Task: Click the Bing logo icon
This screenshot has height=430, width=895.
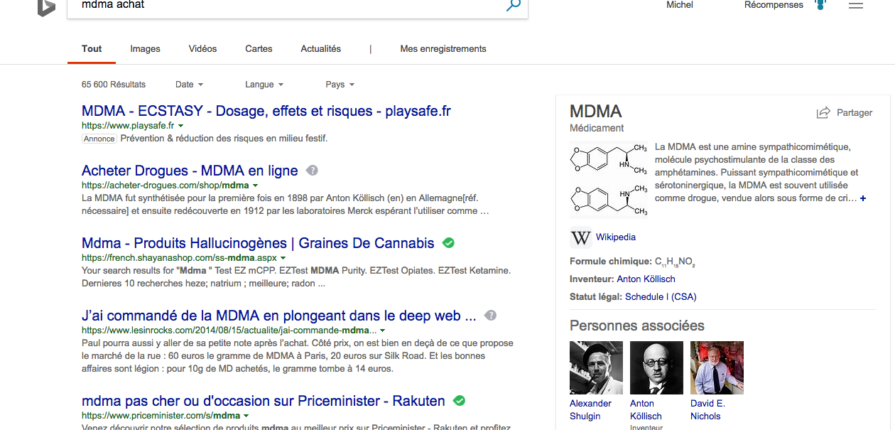Action: pos(46,7)
